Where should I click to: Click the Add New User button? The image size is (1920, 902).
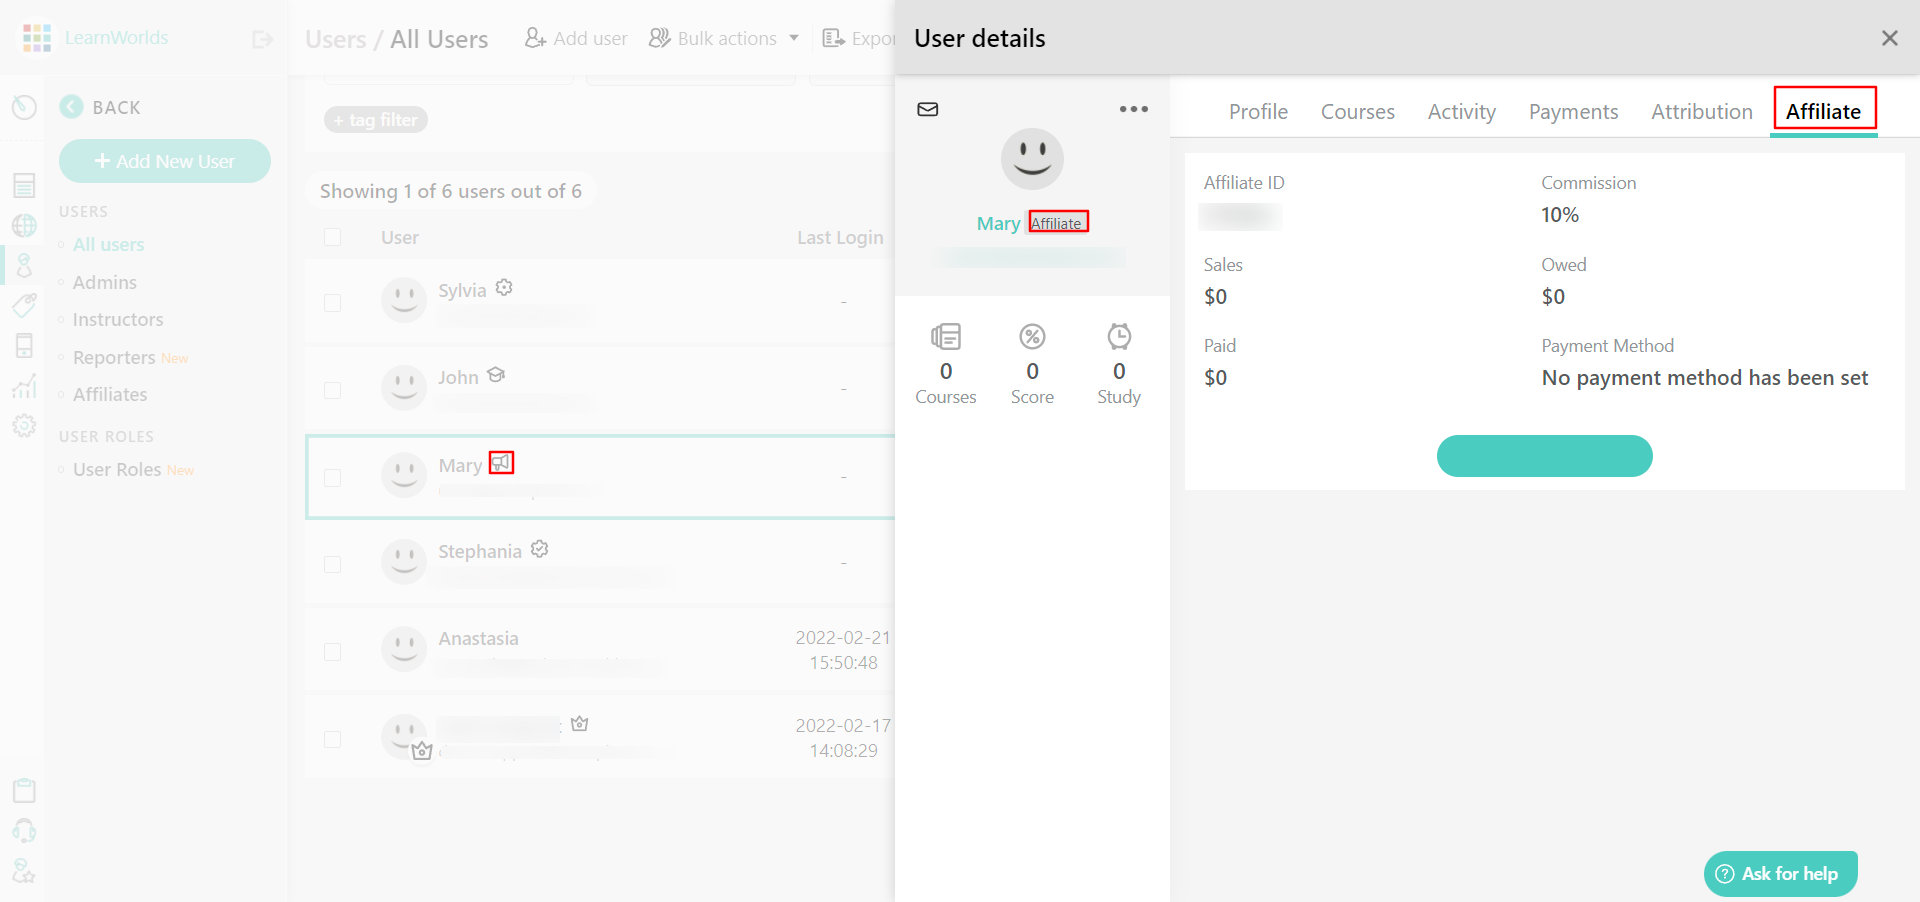(x=164, y=161)
